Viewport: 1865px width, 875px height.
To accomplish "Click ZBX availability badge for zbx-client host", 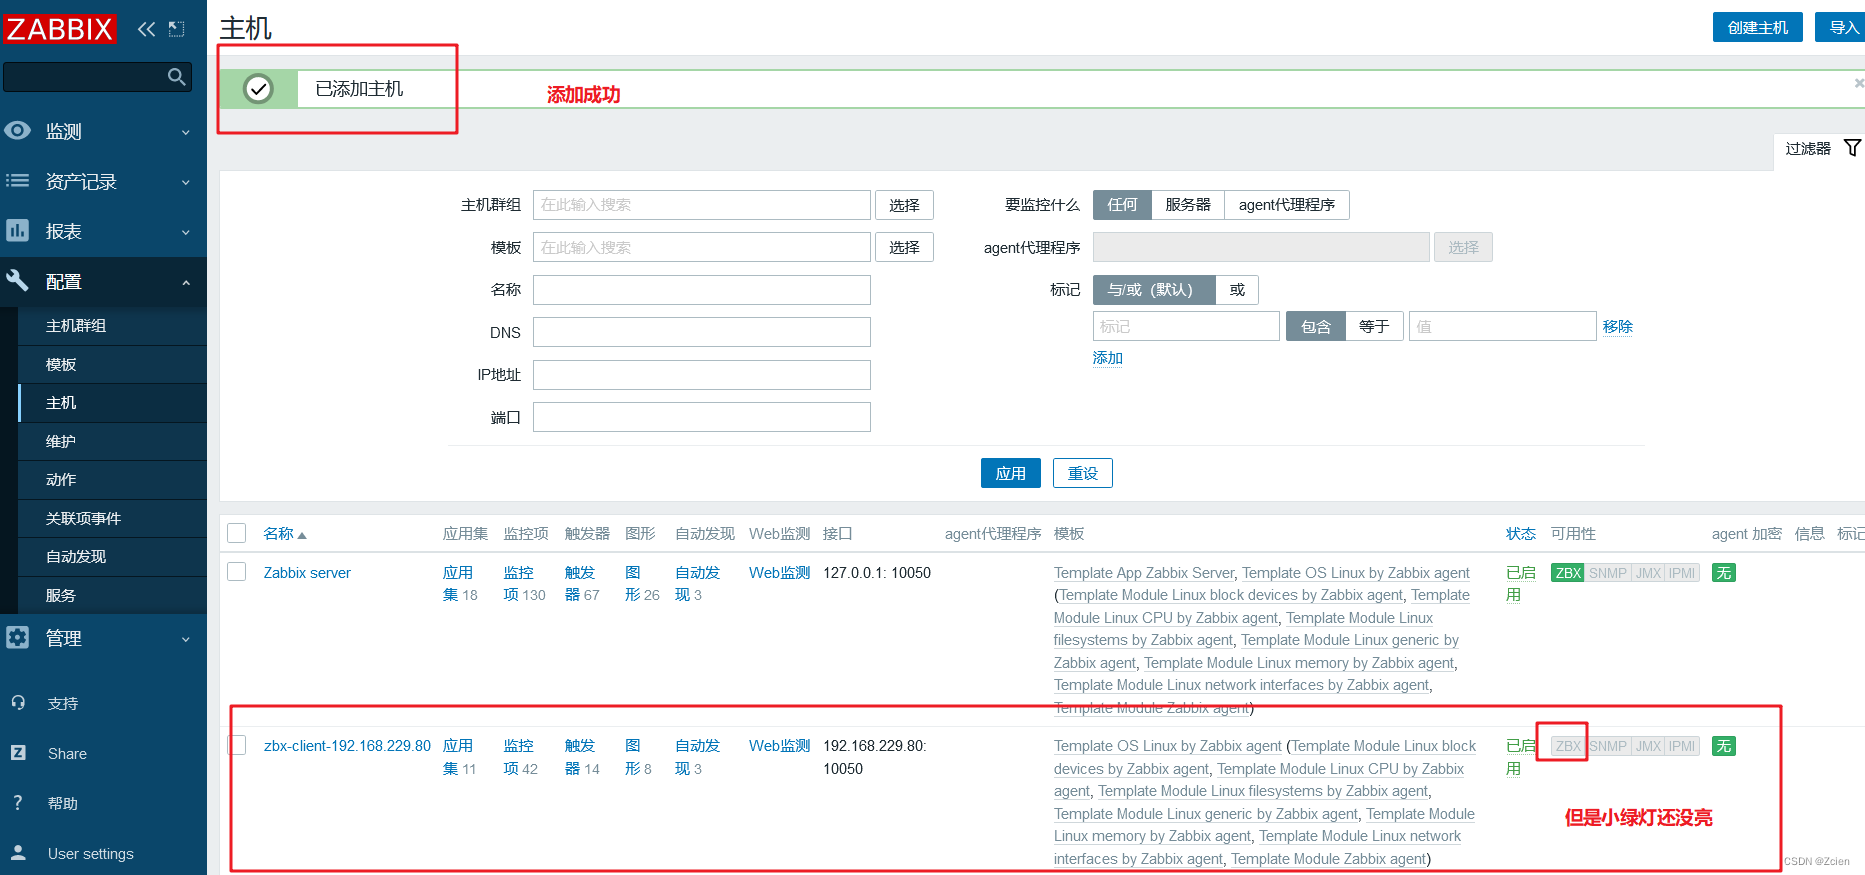I will [1567, 746].
